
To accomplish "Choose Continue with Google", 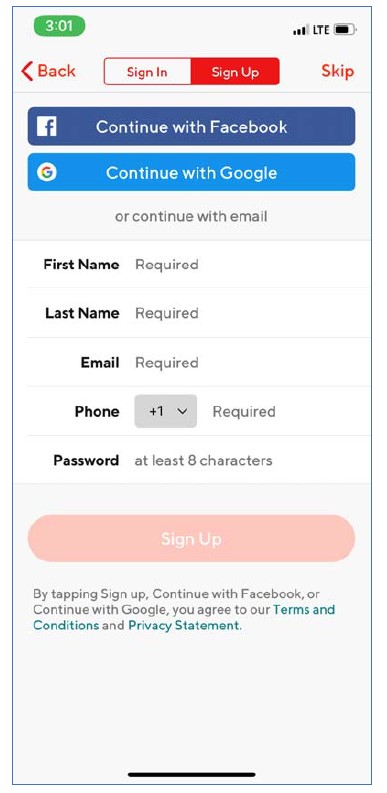I will click(x=191, y=172).
